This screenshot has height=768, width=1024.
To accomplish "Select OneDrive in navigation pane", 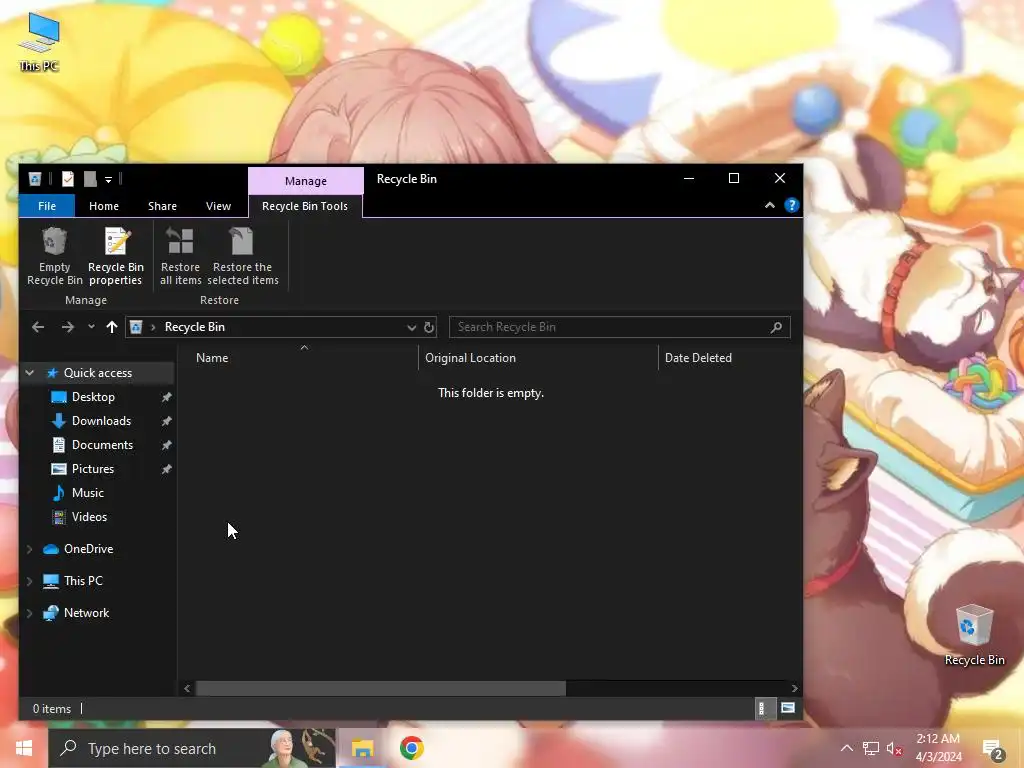I will pos(88,549).
